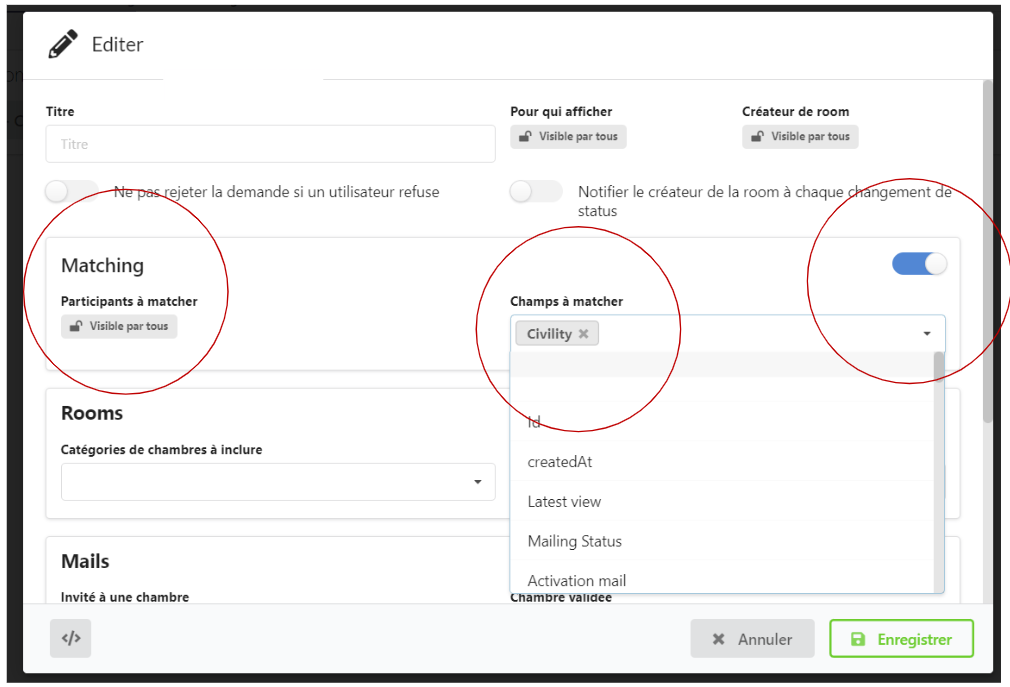The width and height of the screenshot is (1010, 687).
Task: Remove the Civility tag with its x icon
Action: tap(584, 334)
